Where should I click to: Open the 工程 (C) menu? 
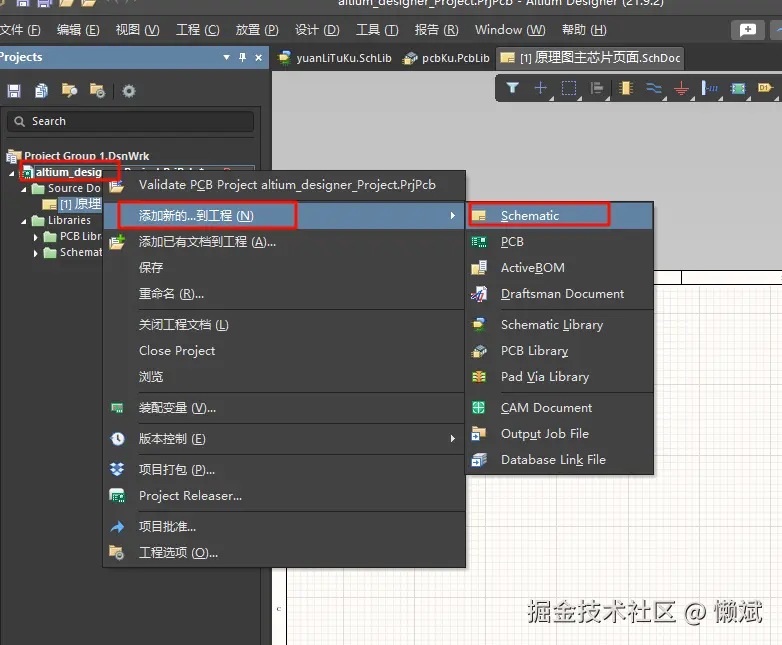[197, 30]
